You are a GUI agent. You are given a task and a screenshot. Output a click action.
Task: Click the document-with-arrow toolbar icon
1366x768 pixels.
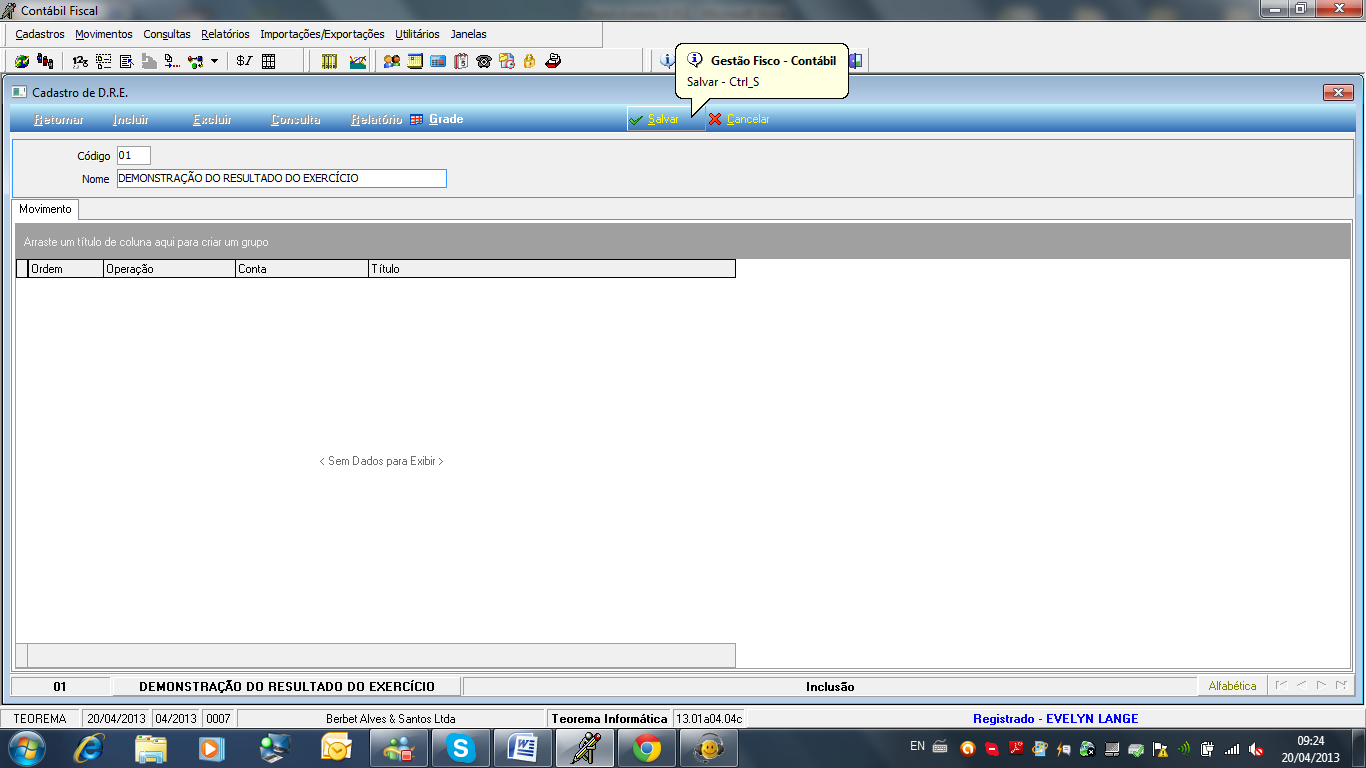click(126, 61)
